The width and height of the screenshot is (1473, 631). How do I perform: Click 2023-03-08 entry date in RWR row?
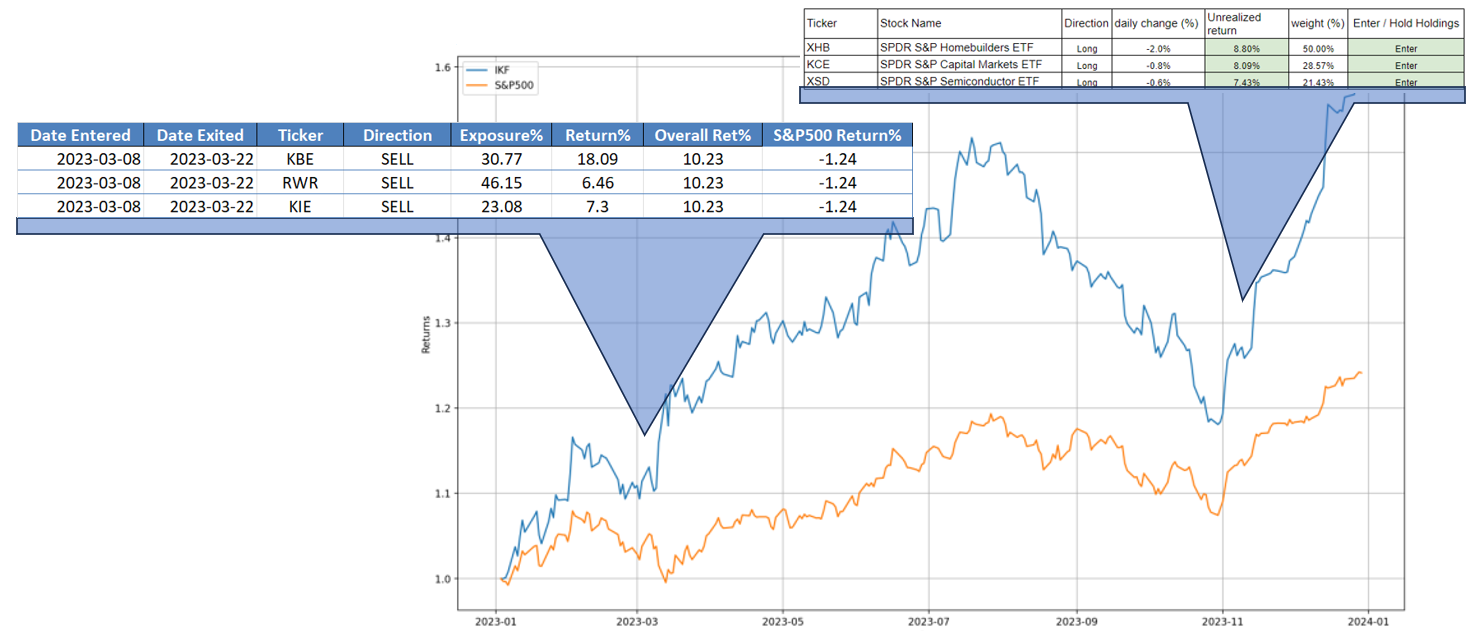99,182
